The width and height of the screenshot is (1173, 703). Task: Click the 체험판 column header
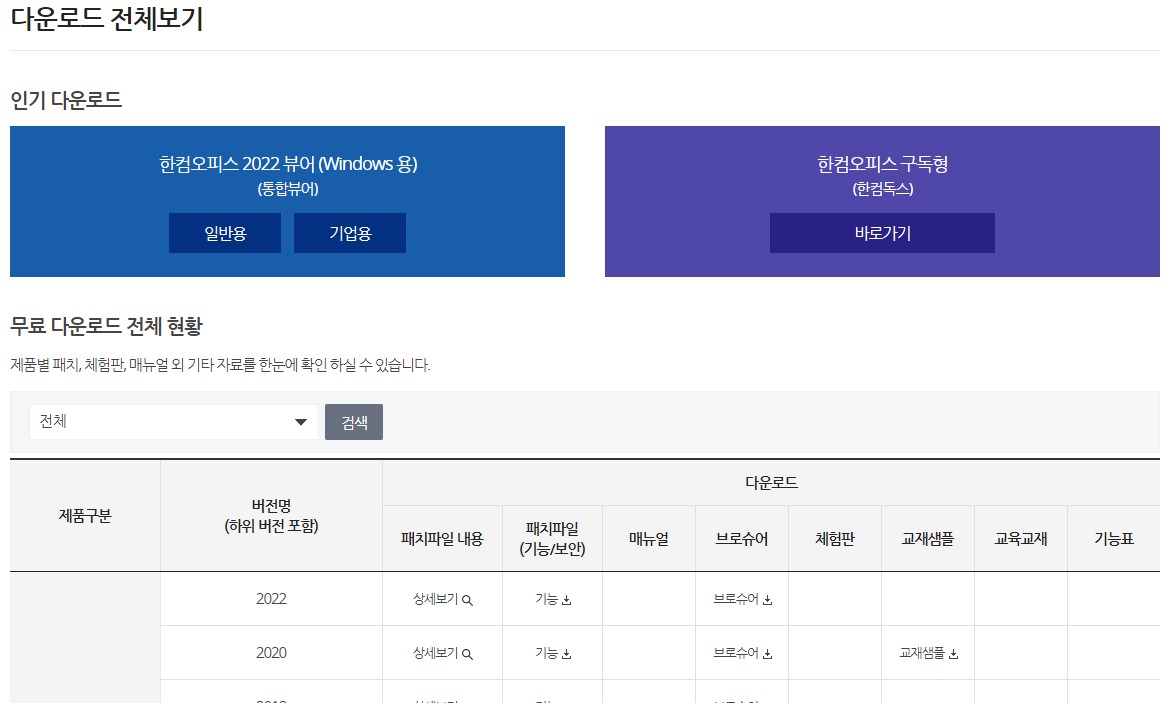coord(835,538)
